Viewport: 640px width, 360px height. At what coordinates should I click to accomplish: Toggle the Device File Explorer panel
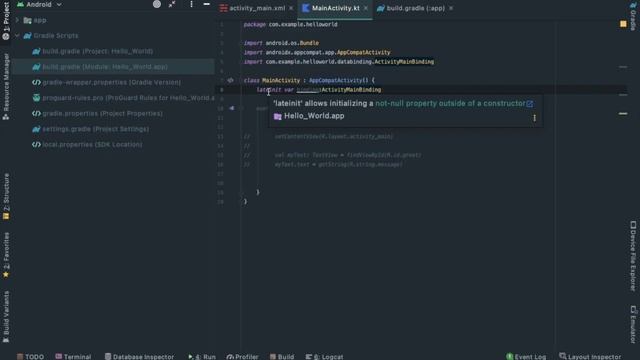point(633,256)
